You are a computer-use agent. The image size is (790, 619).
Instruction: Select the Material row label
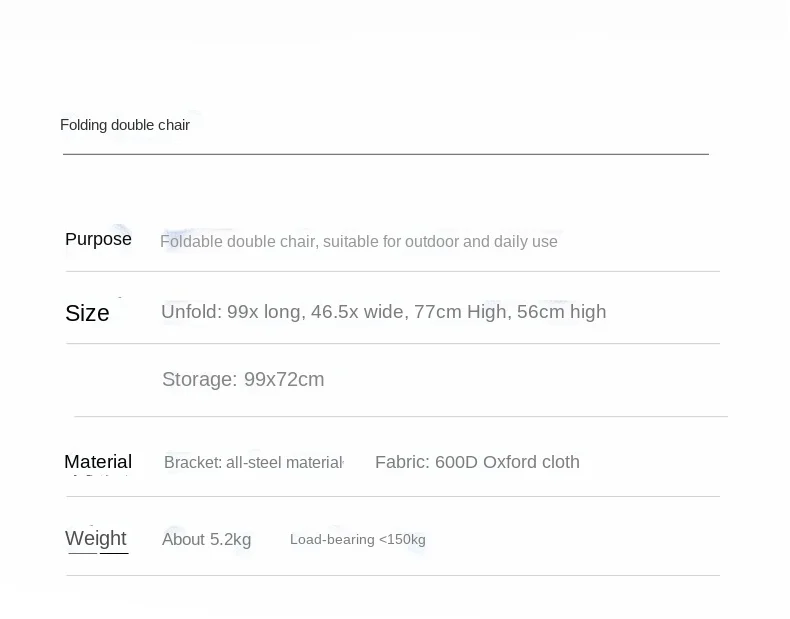tap(98, 461)
